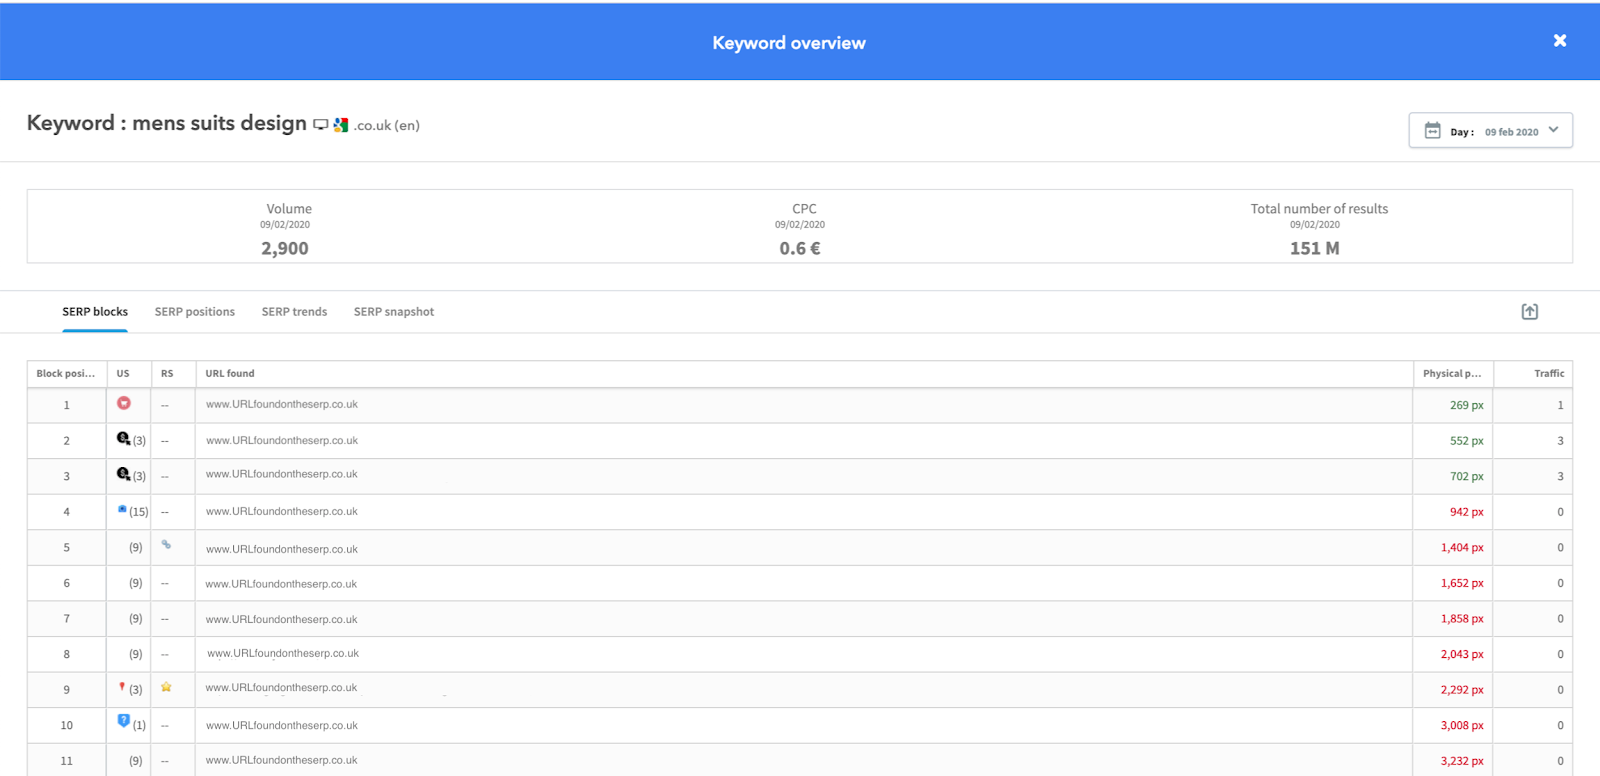This screenshot has height=776, width=1600.
Task: Click the shopping cart icon in row 1
Action: (124, 403)
